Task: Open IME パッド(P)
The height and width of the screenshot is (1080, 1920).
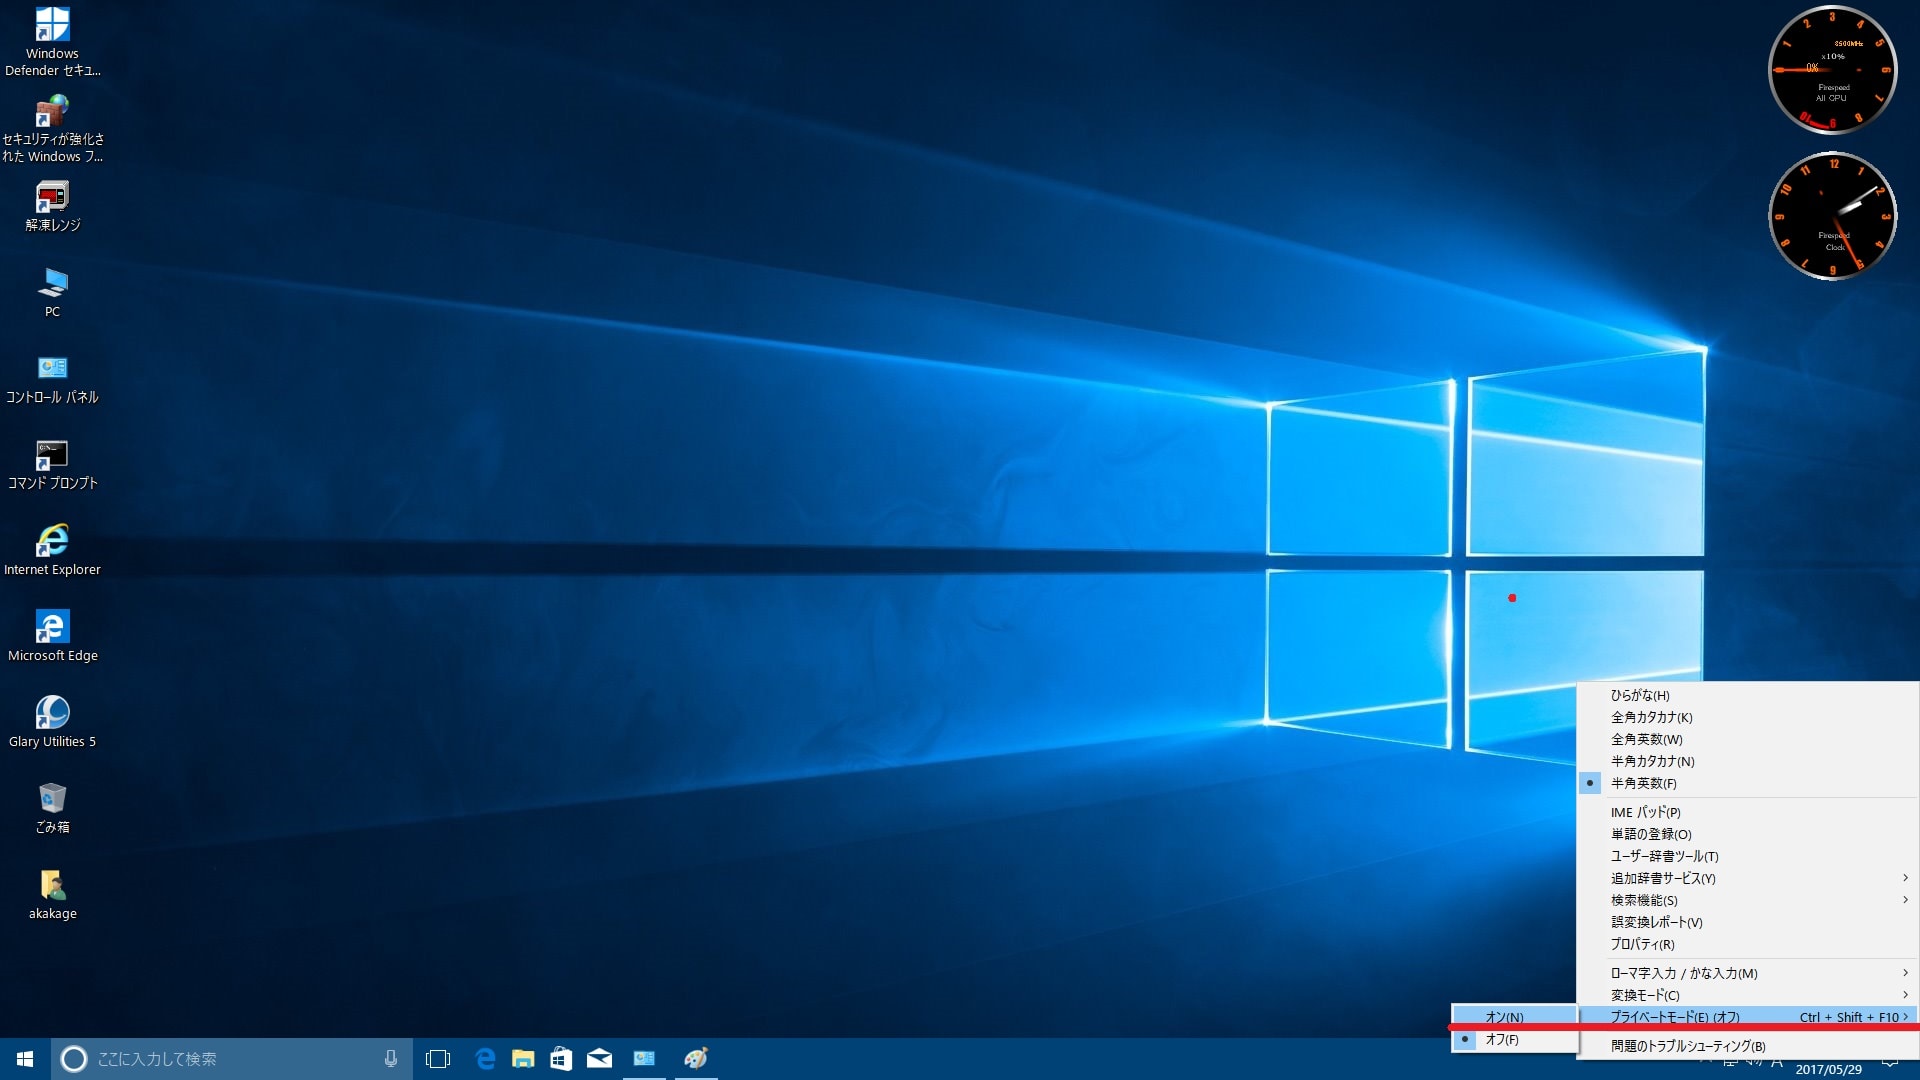Action: point(1747,812)
